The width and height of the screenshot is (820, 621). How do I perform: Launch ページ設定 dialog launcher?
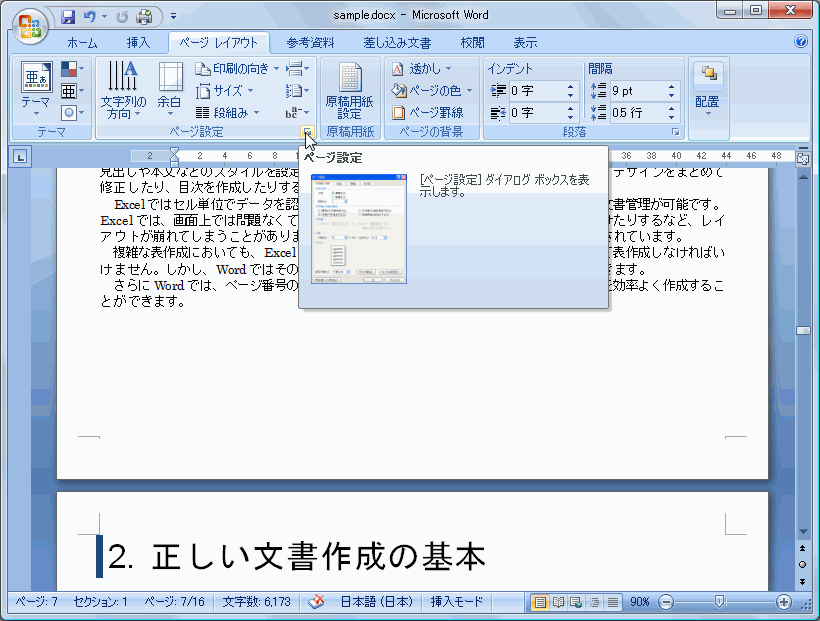point(308,132)
